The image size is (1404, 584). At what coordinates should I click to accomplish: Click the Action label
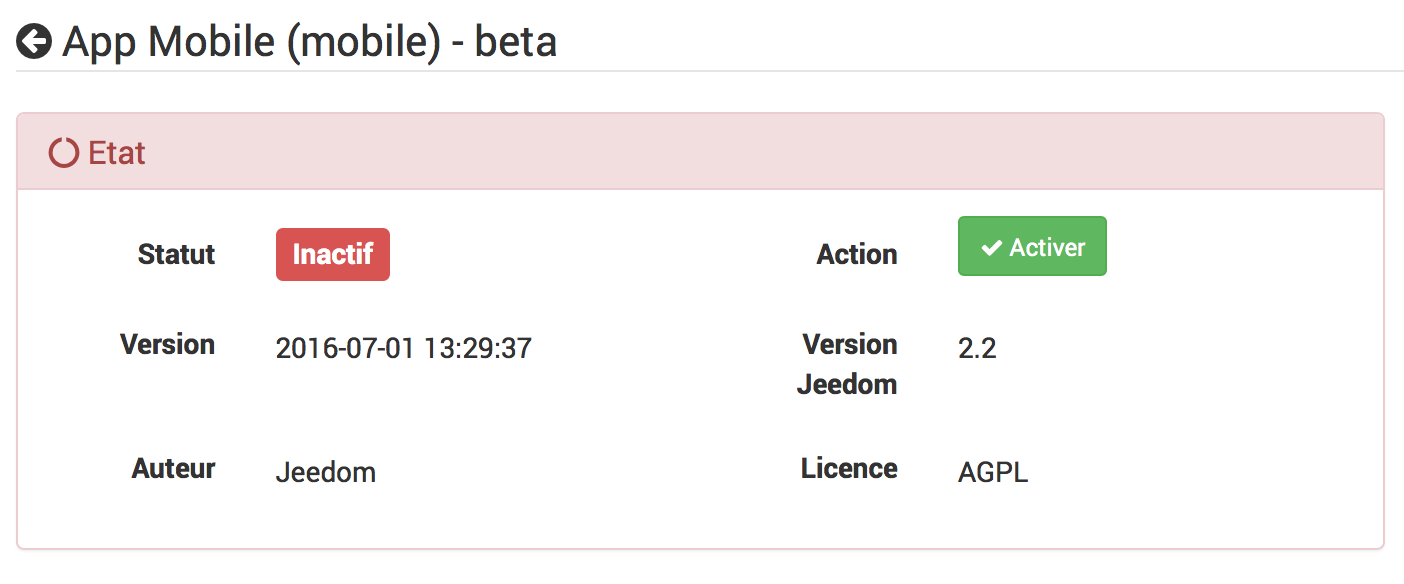[857, 254]
